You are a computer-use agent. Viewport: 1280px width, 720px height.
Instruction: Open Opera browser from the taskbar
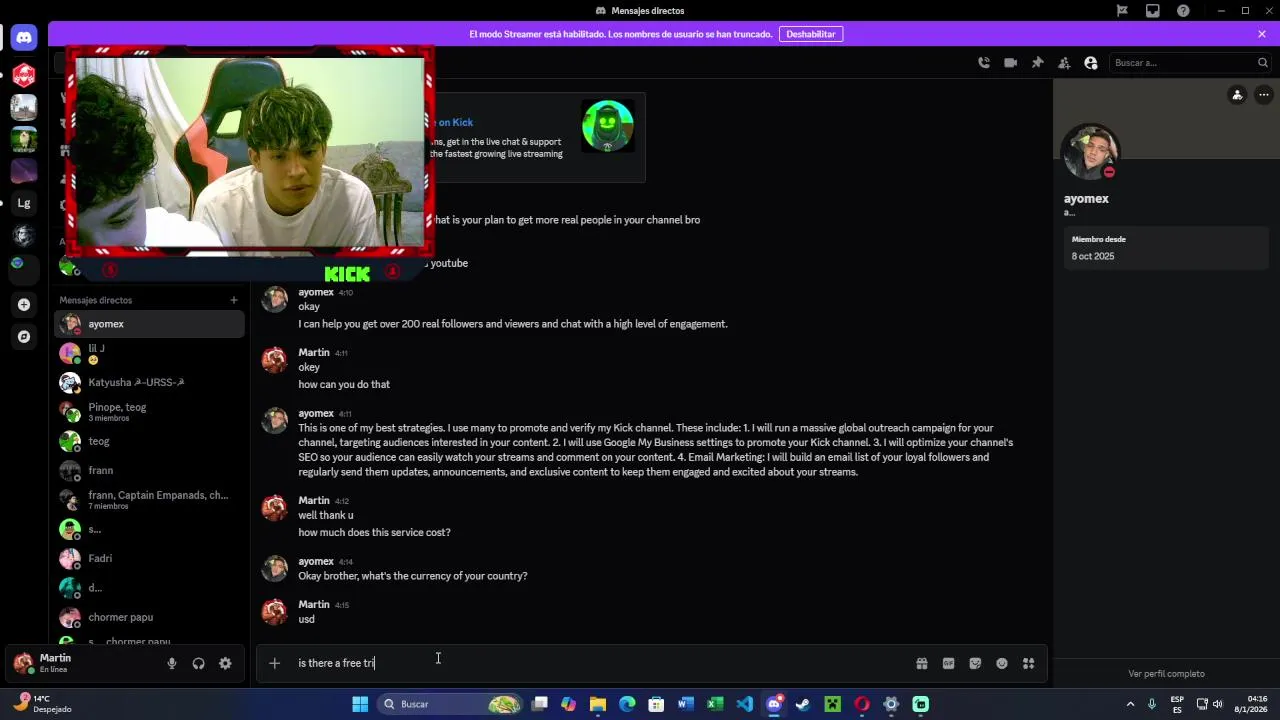(x=861, y=704)
